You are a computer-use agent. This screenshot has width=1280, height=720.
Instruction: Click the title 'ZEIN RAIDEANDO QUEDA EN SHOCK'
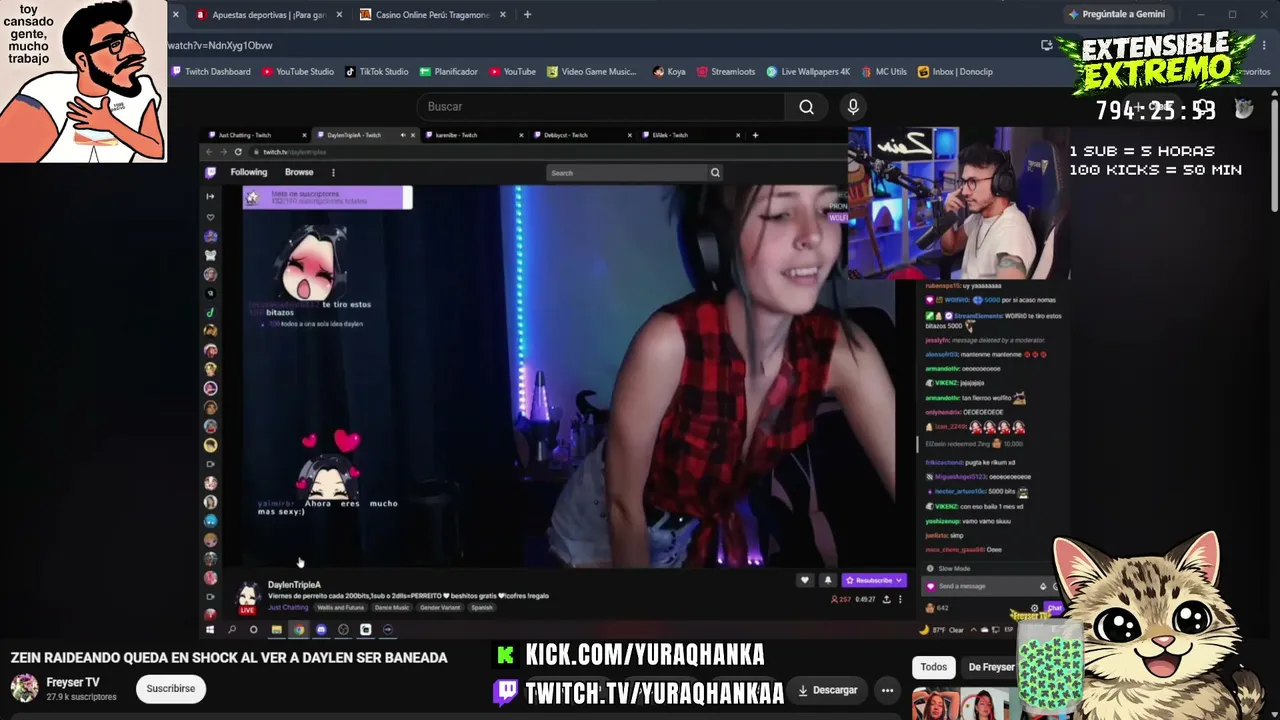pyautogui.click(x=229, y=658)
